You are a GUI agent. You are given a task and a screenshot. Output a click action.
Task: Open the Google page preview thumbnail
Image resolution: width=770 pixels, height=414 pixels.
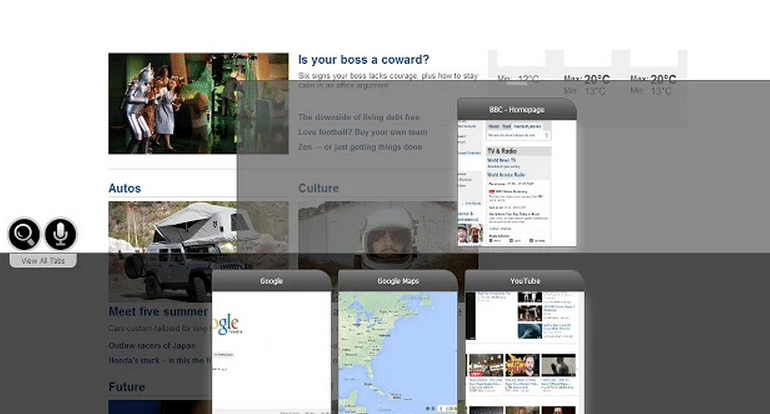pos(272,353)
